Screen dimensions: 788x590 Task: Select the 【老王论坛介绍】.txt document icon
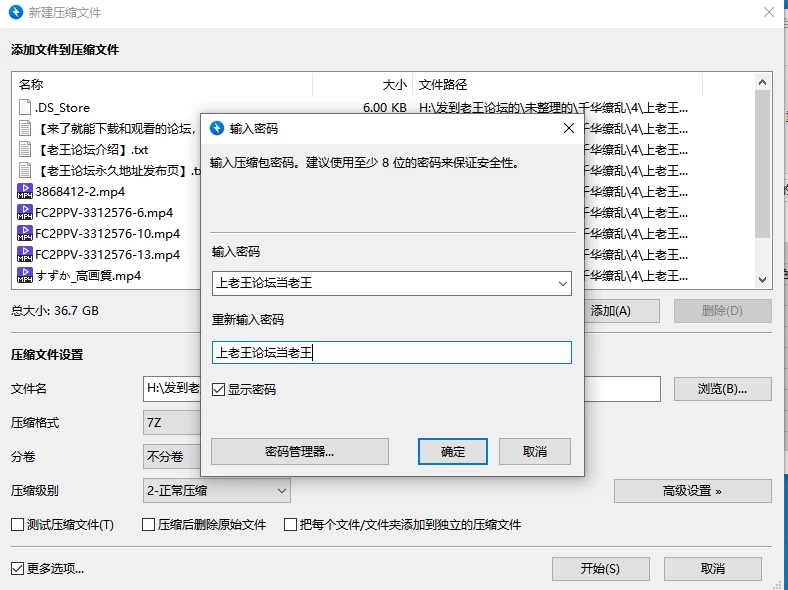[x=25, y=149]
